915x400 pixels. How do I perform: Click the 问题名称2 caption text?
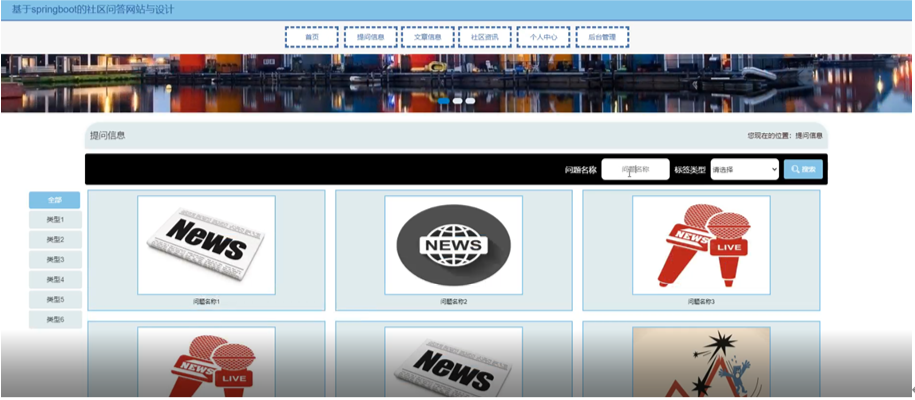tap(454, 302)
